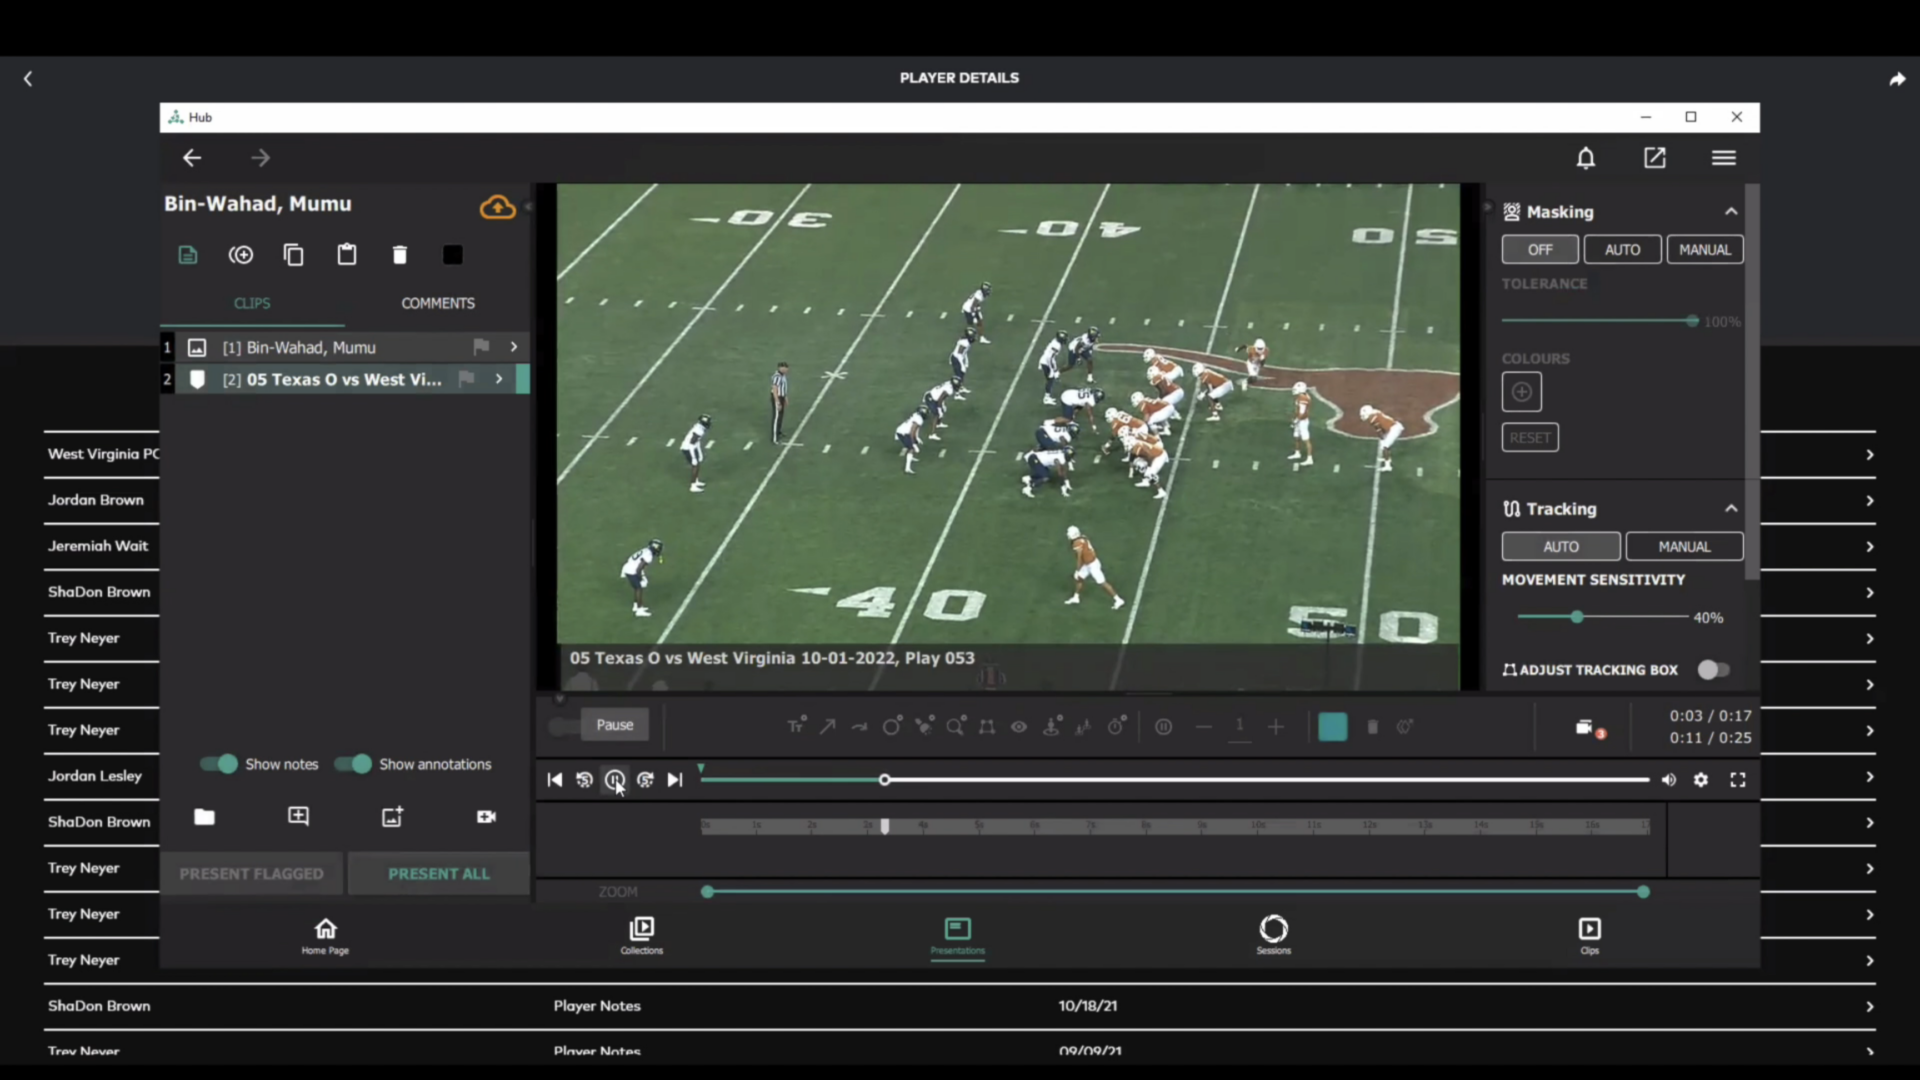Select the fullscreen expand icon

1738,779
